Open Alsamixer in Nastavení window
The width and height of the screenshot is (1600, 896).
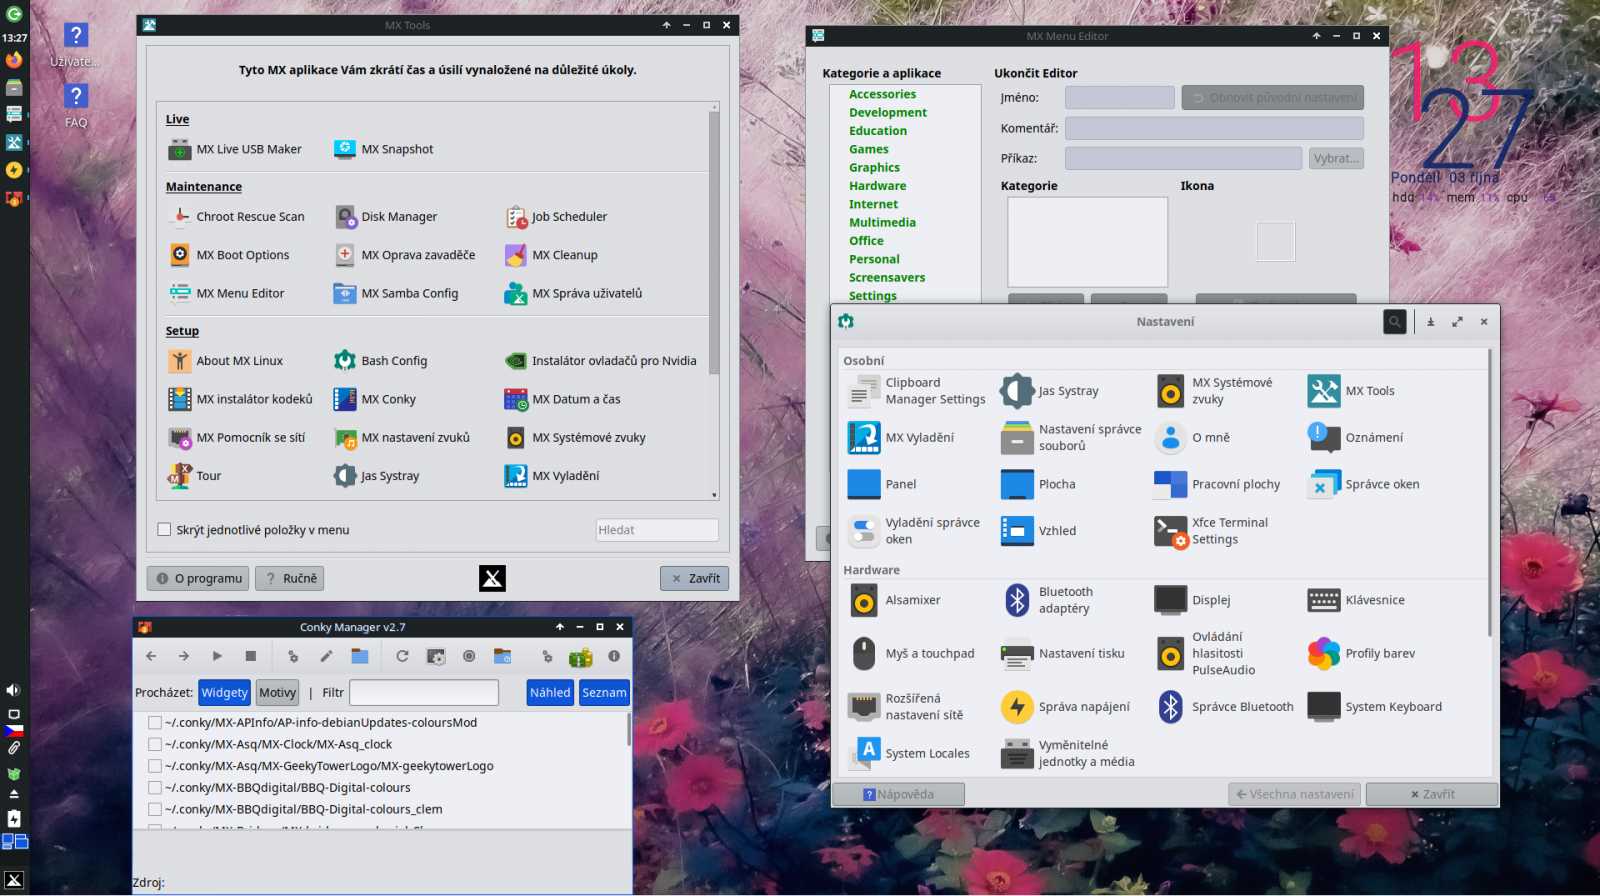point(894,600)
